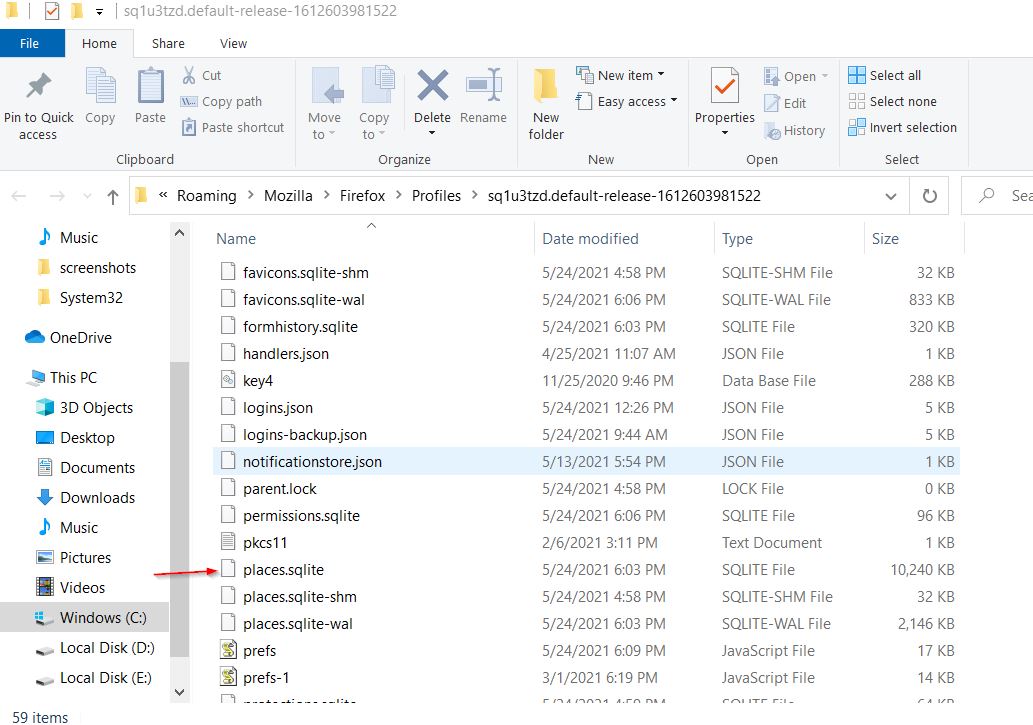
Task: Go up one folder level arrow
Action: click(113, 196)
